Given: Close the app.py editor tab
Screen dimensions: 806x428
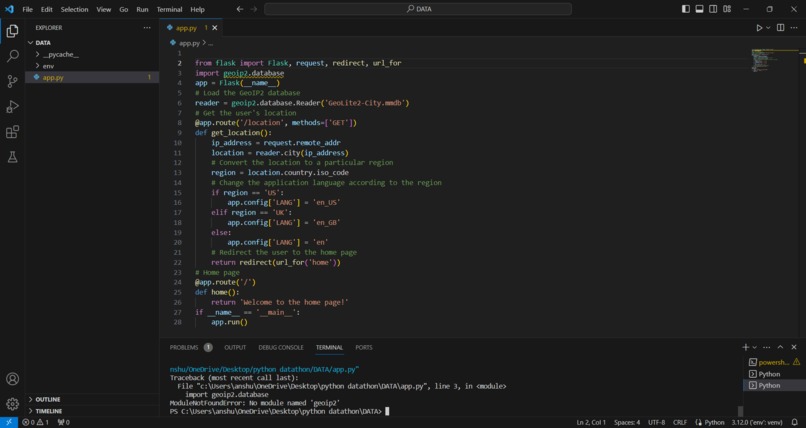Looking at the screenshot, I should (215, 28).
